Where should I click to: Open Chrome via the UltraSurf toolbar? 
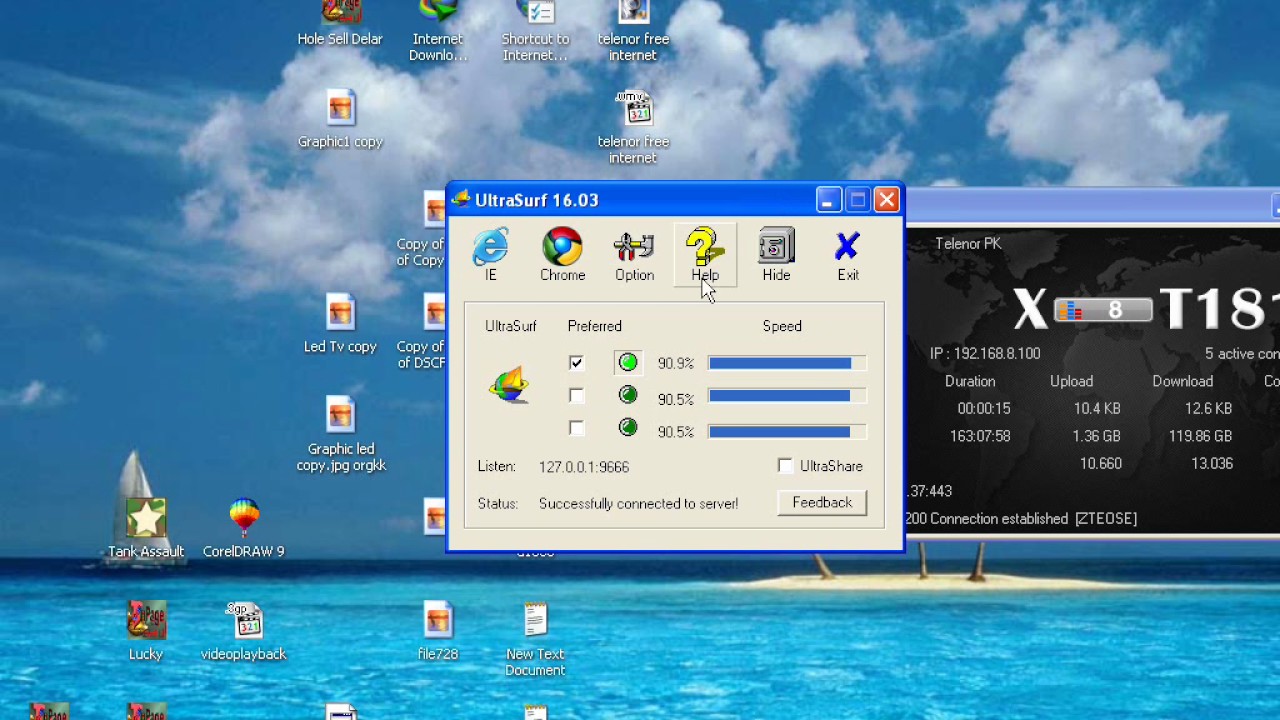(562, 255)
